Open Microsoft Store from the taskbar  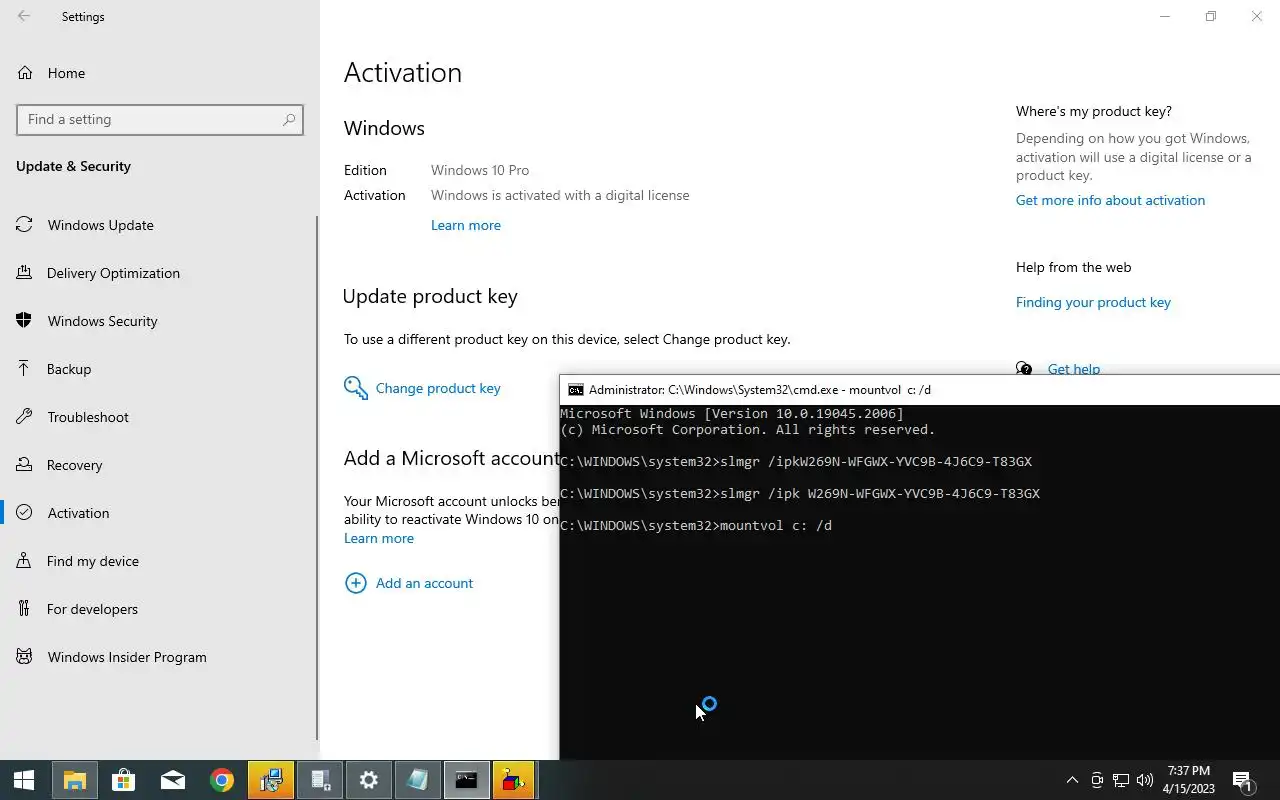click(123, 780)
